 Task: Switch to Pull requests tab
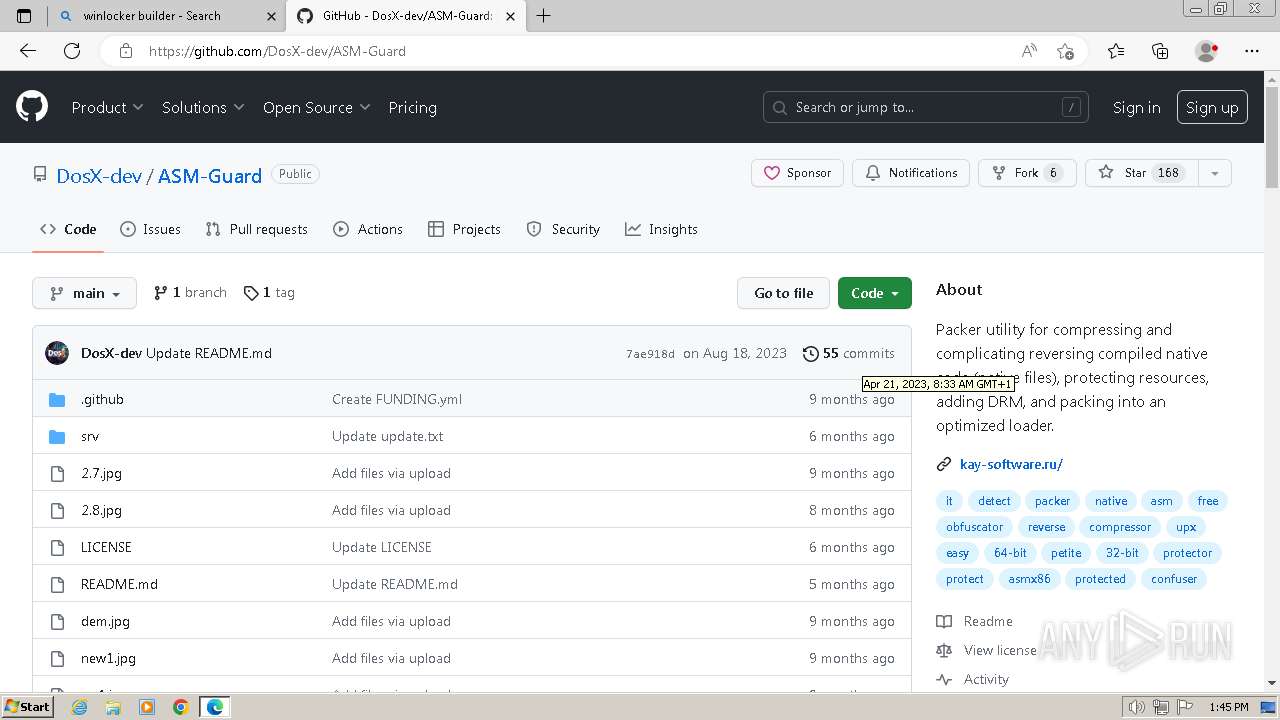(256, 229)
